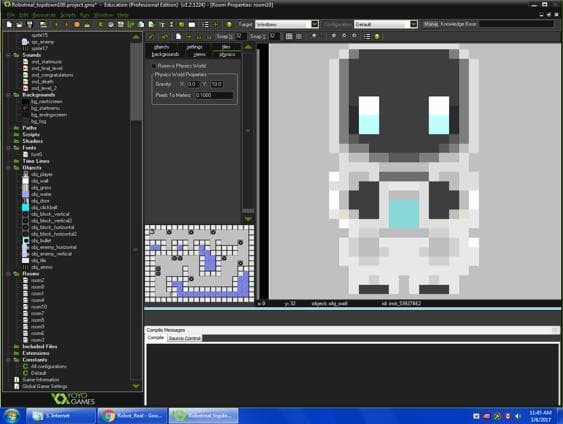Run the game with green play icon
This screenshot has height=424, width=563.
(x=56, y=24)
